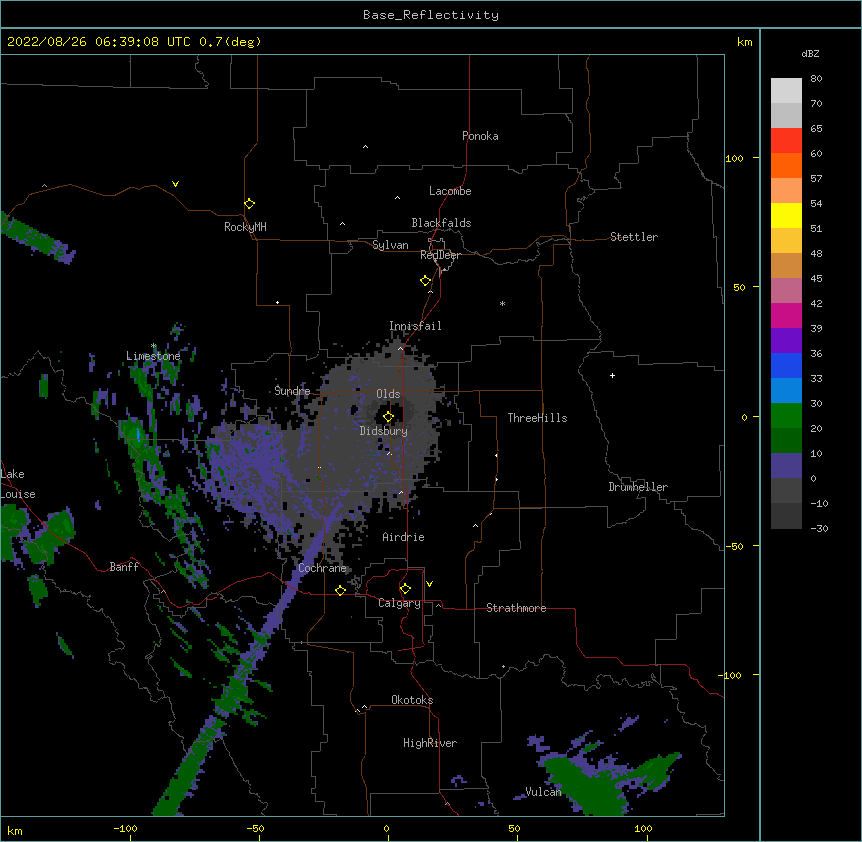
Task: Click the RedDeer city label
Action: coord(440,255)
